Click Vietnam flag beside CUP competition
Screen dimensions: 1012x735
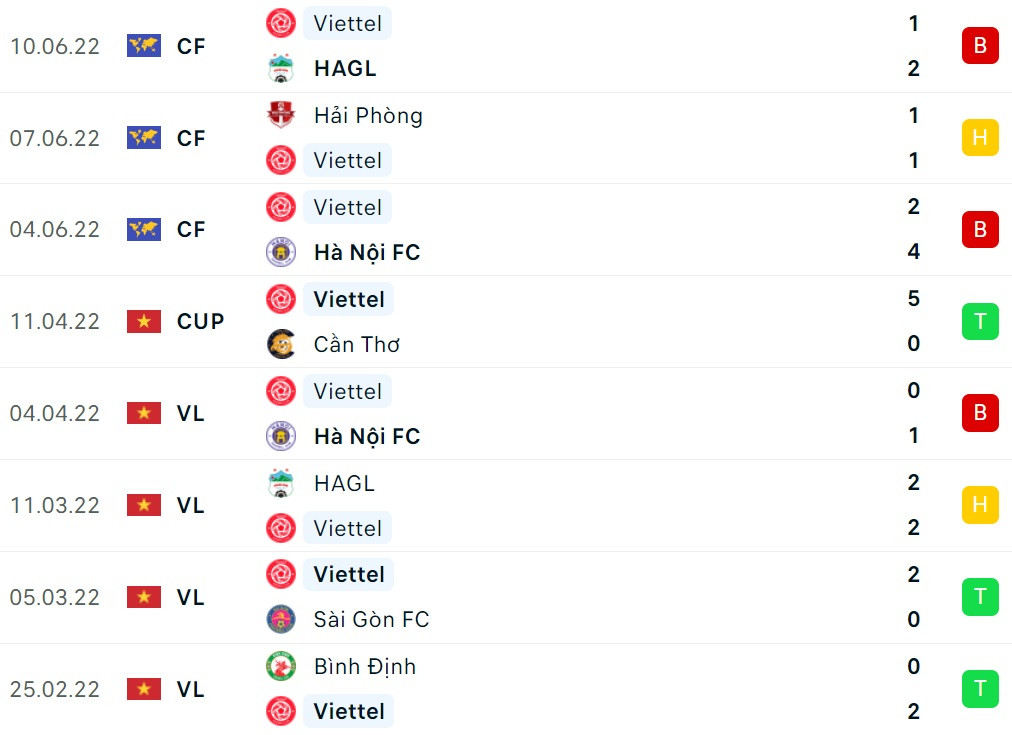(144, 321)
